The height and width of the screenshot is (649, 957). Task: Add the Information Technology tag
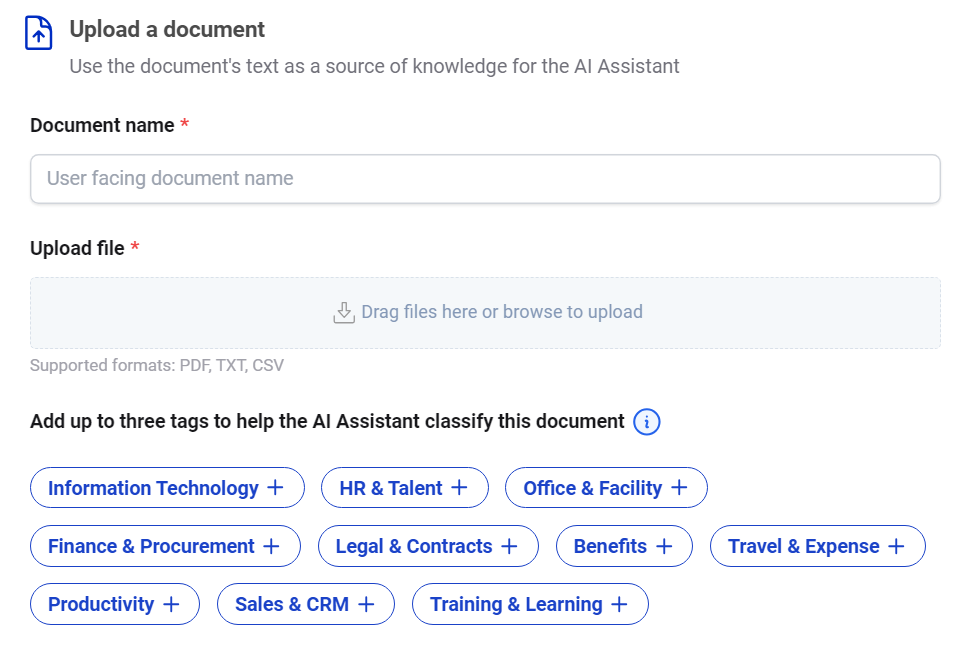click(x=167, y=488)
